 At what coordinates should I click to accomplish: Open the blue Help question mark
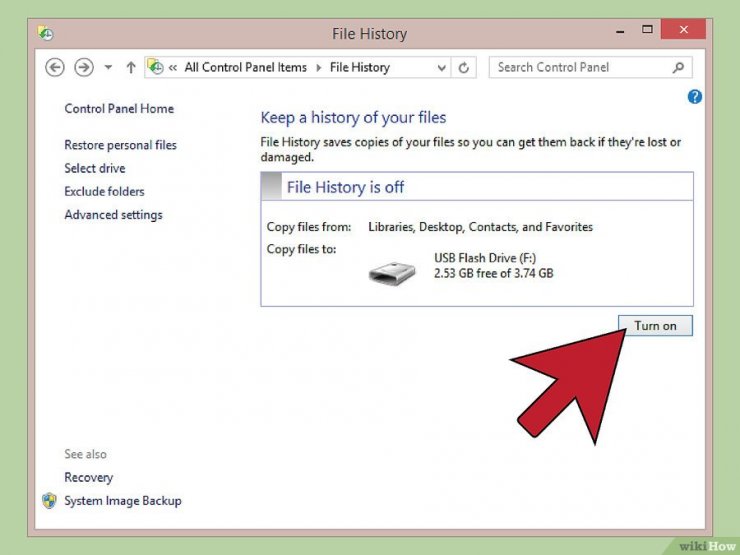pos(695,97)
